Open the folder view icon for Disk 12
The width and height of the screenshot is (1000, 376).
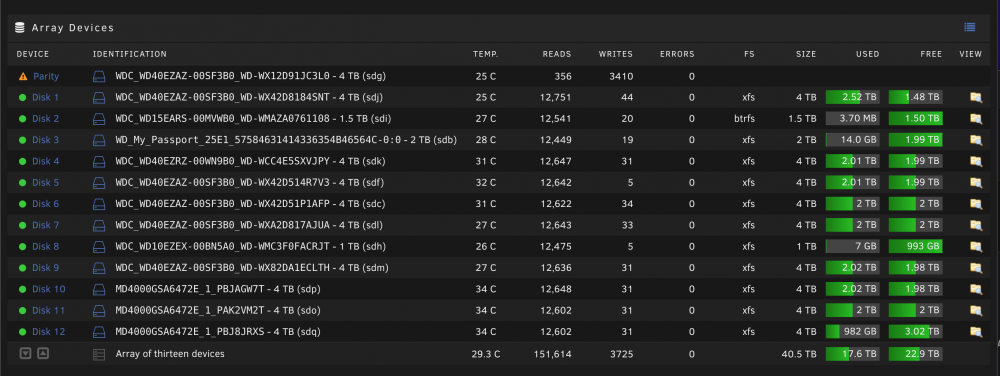975,332
